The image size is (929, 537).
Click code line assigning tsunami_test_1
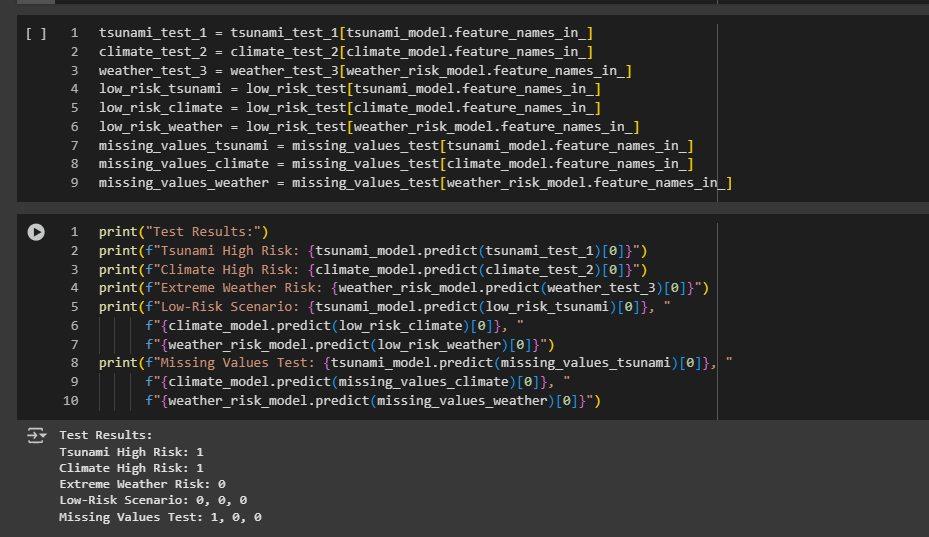(346, 33)
